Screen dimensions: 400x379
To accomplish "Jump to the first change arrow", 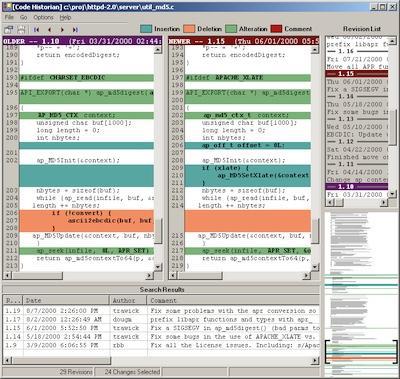I will point(37,30).
